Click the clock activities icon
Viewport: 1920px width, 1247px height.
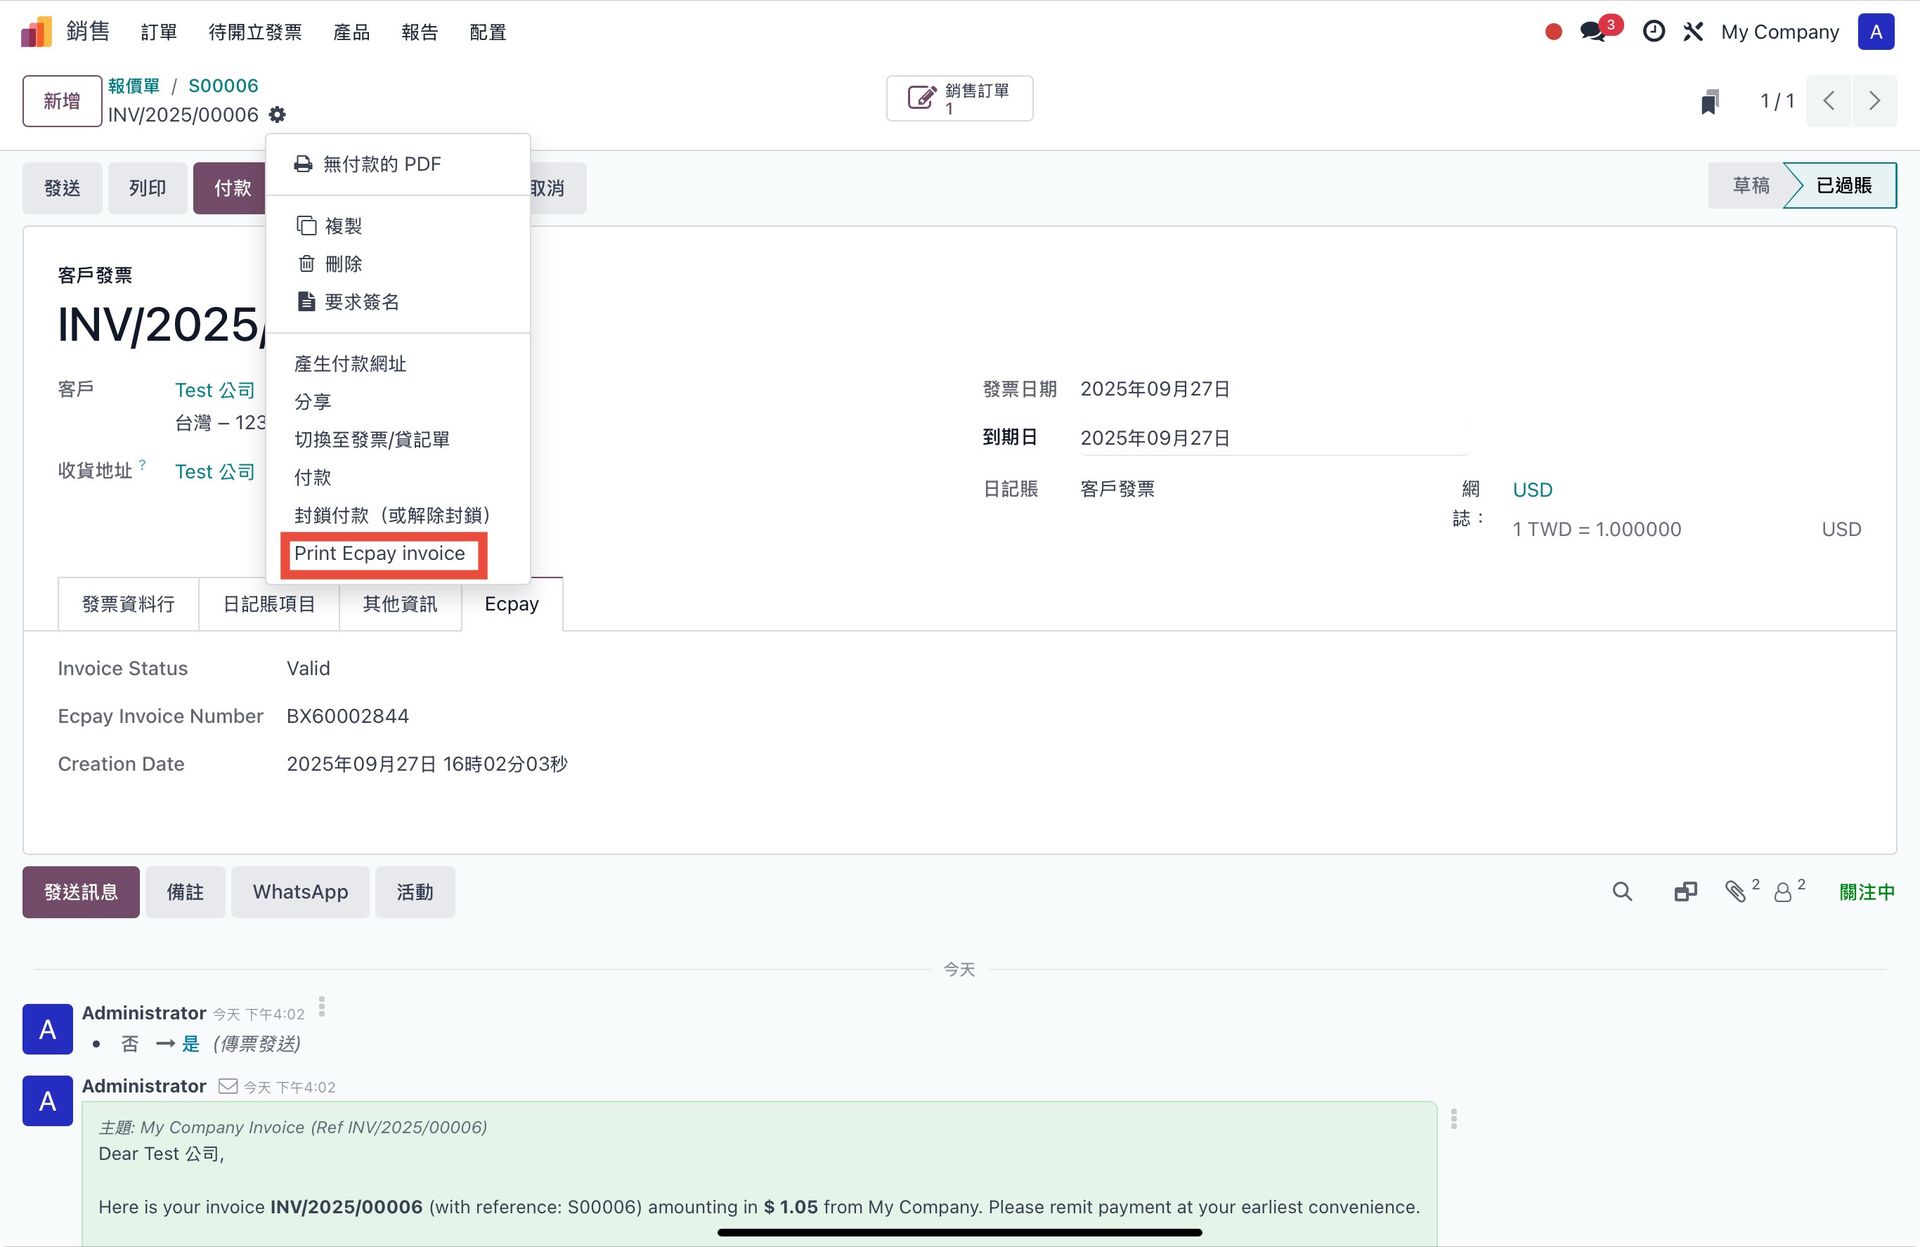[x=1654, y=32]
